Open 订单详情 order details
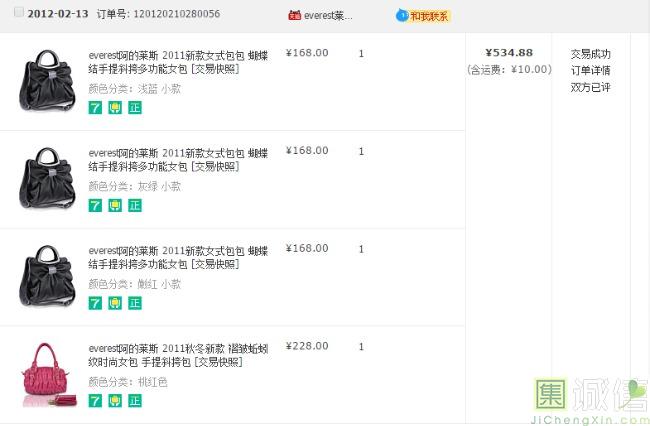This screenshot has width=650, height=426. click(x=590, y=70)
